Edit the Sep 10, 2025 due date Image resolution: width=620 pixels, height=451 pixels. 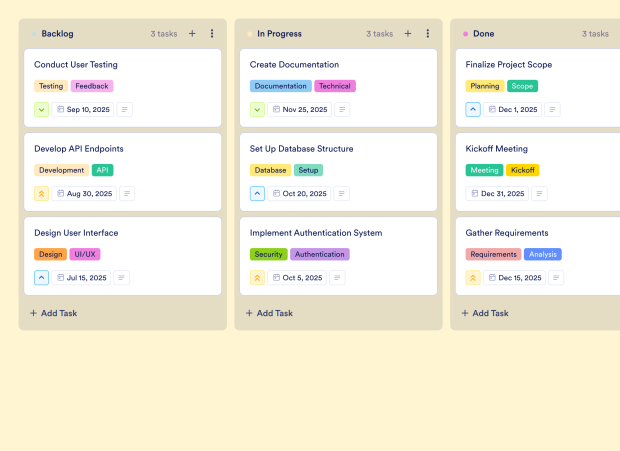coord(83,109)
